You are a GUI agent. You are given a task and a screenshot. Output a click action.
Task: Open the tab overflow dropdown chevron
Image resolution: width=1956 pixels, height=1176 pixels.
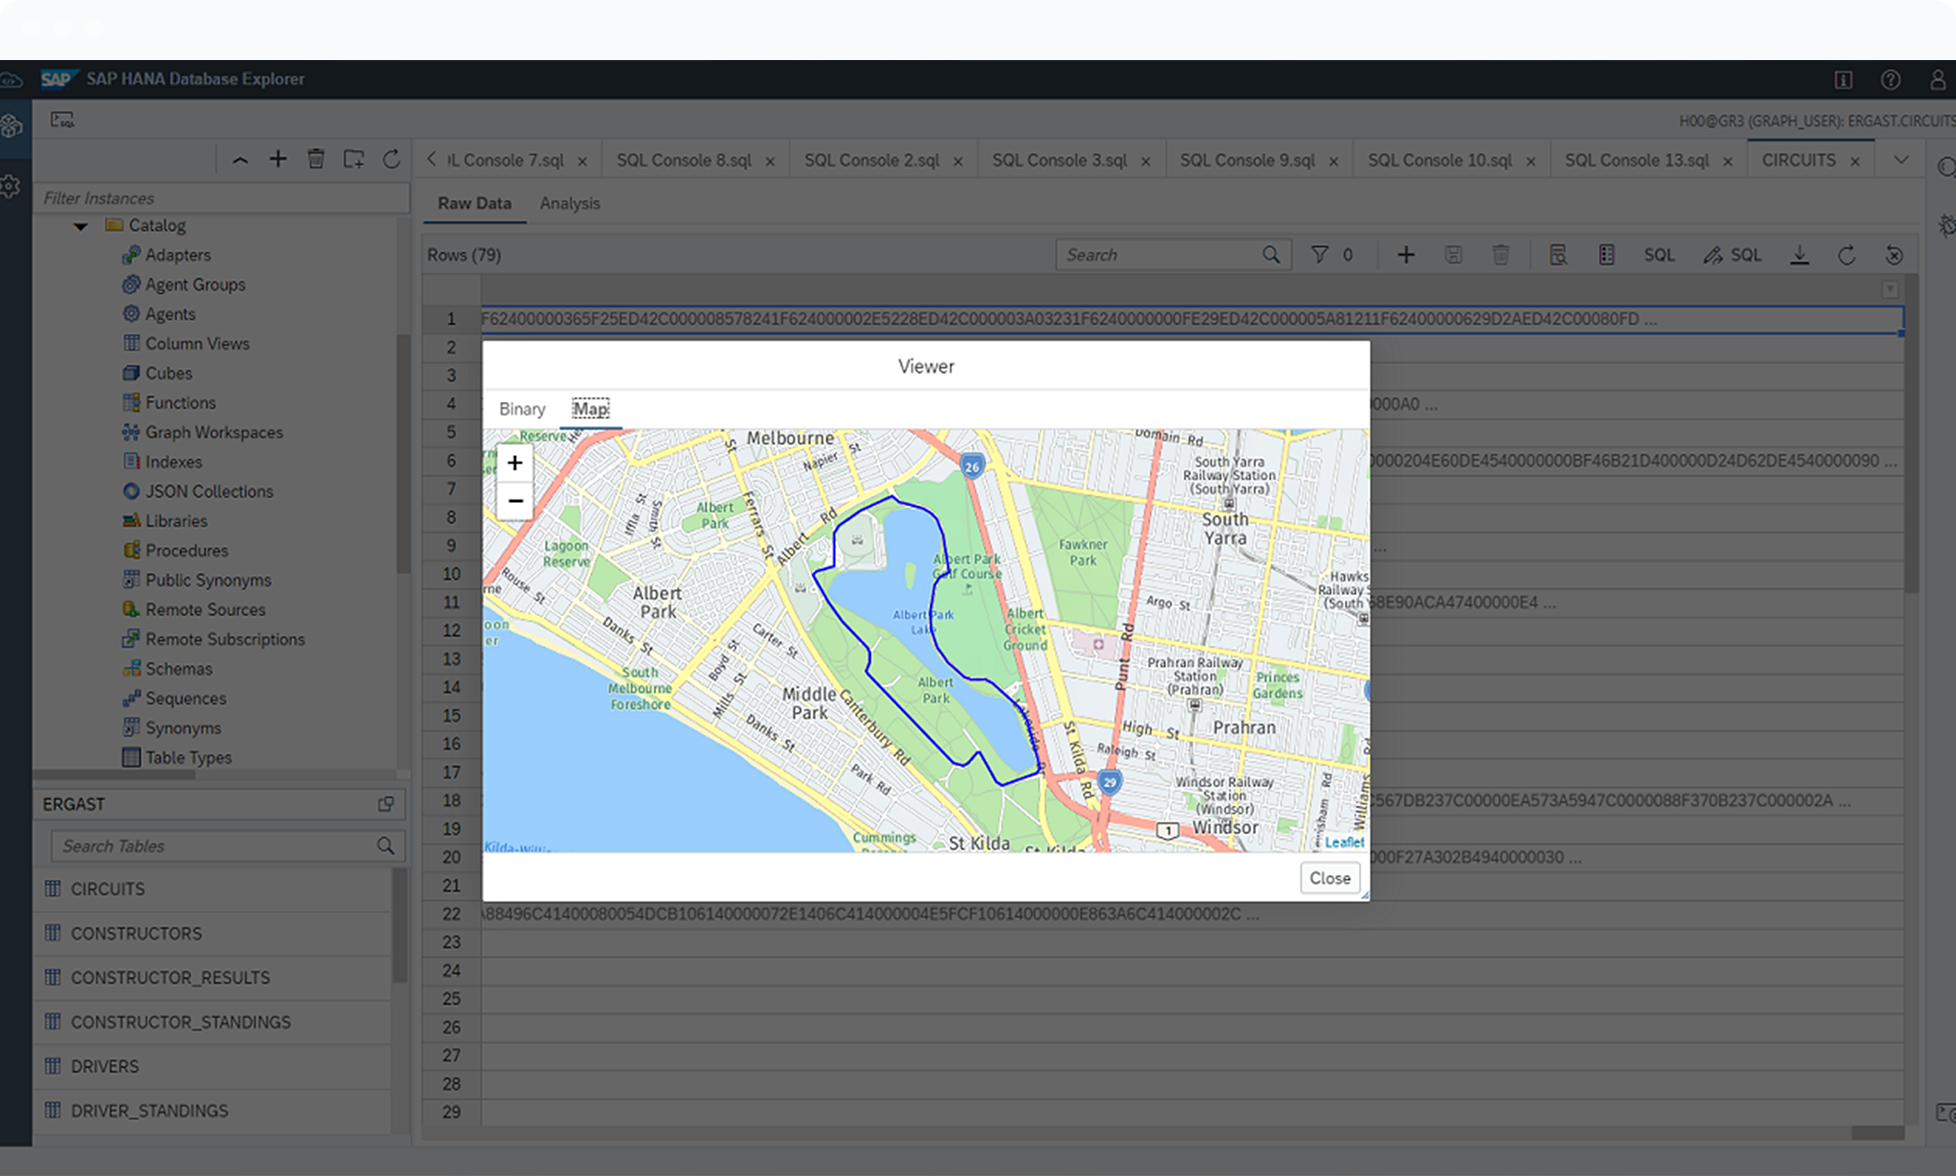1901,160
